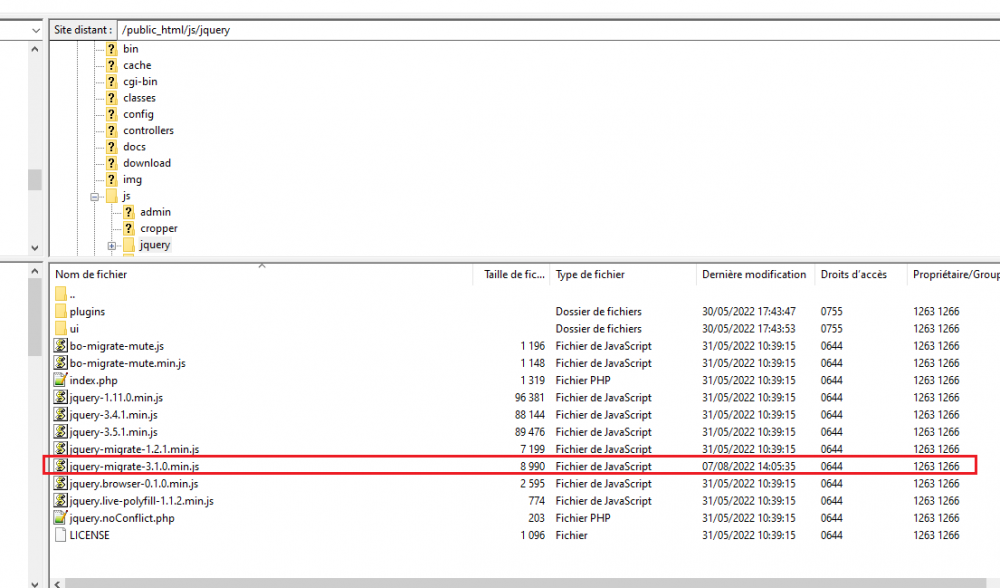Click the cropper folder icon
The height and width of the screenshot is (588, 1000).
[129, 228]
